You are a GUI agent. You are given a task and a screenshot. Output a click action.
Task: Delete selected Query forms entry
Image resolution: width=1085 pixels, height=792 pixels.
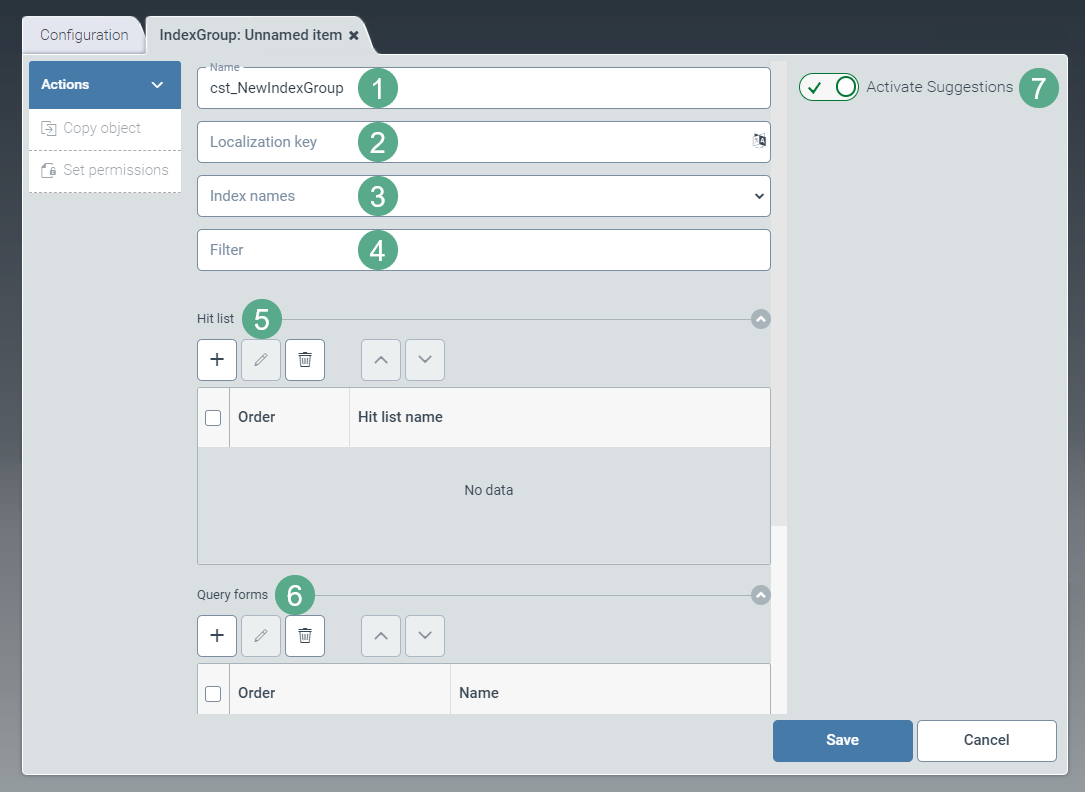305,636
